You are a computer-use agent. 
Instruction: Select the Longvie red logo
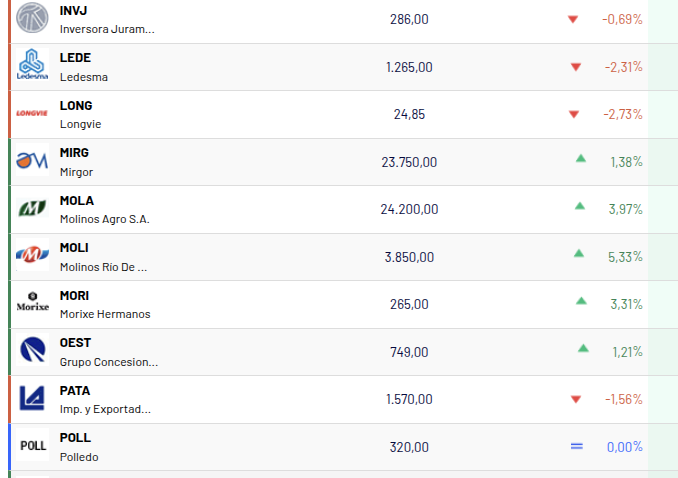click(x=32, y=113)
